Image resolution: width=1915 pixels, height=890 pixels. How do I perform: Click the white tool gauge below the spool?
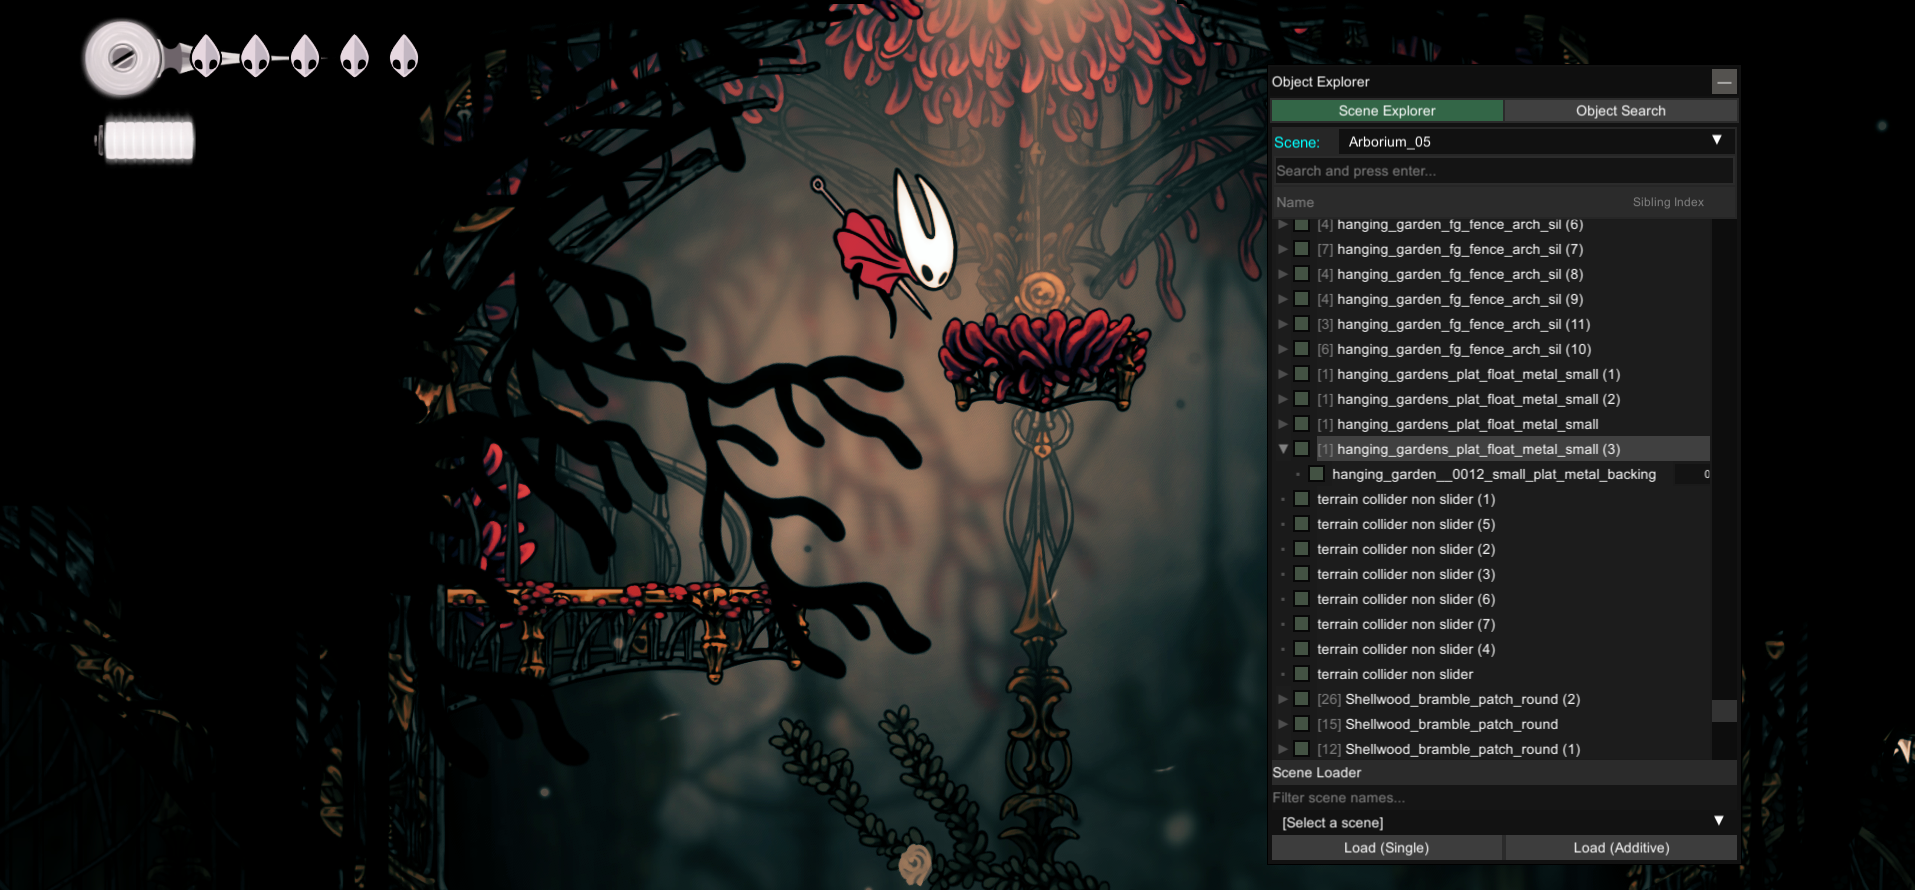point(148,140)
